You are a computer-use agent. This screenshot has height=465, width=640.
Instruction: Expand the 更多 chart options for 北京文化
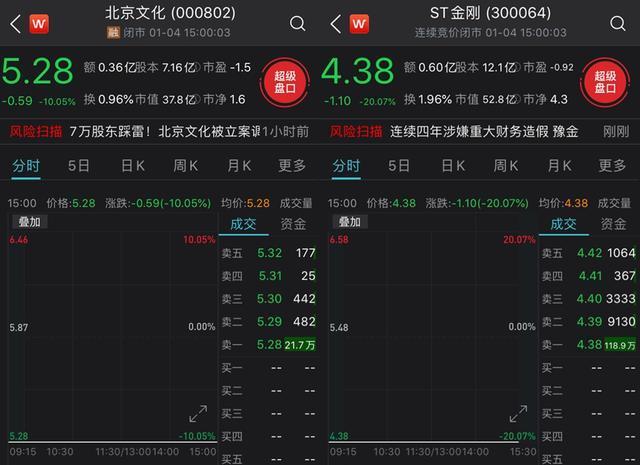click(x=292, y=166)
